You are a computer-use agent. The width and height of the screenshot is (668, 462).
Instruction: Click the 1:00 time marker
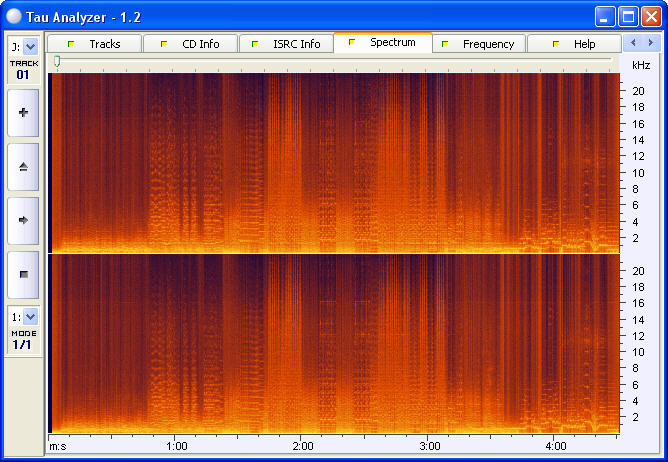(x=177, y=446)
